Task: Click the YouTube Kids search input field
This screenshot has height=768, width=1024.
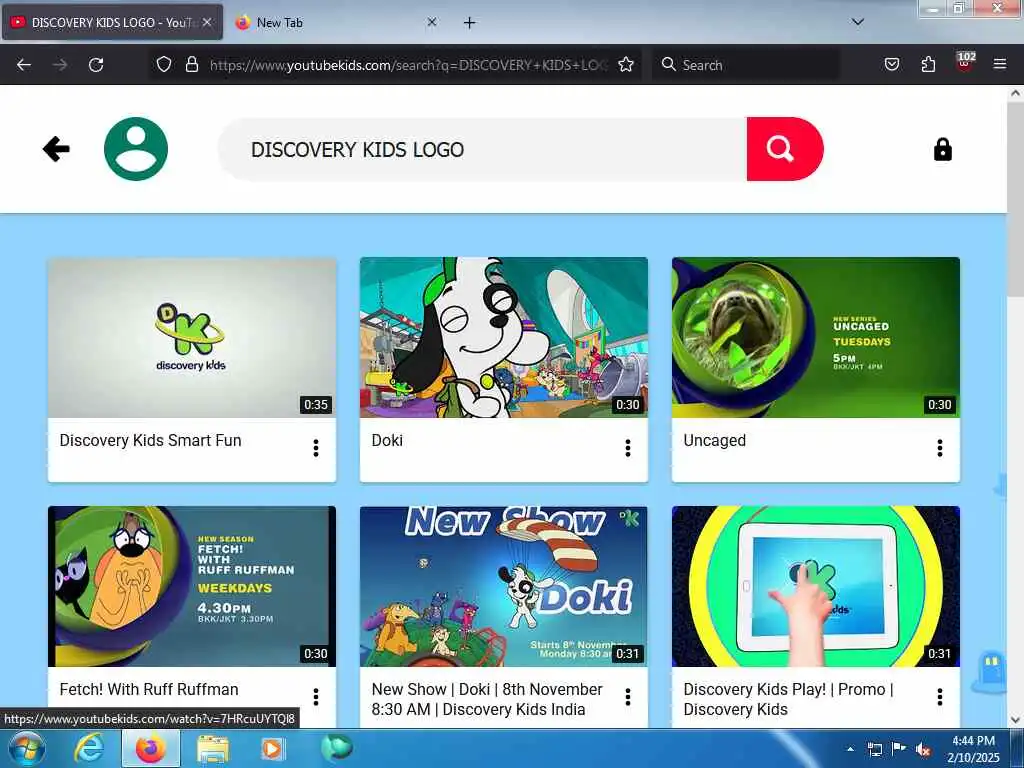Action: pyautogui.click(x=483, y=150)
